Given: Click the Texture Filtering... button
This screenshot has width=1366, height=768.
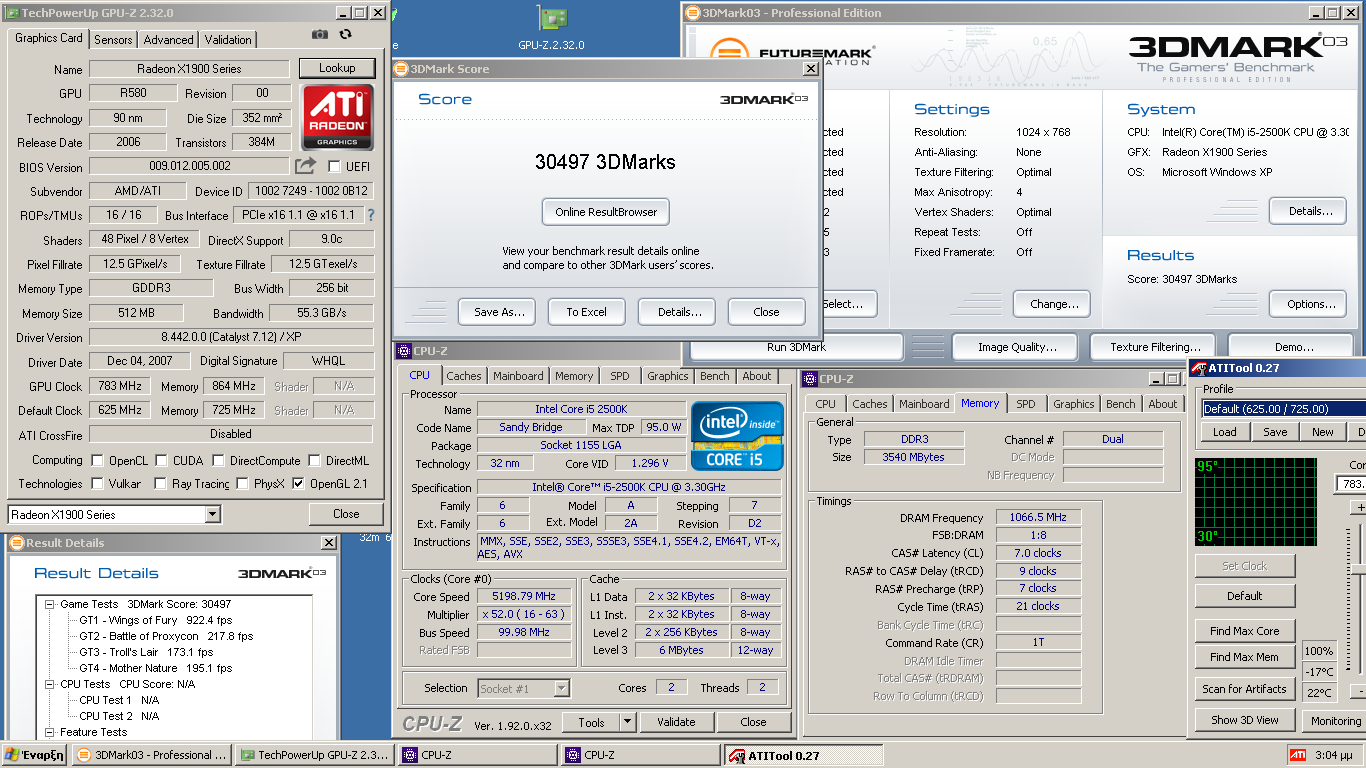Looking at the screenshot, I should [x=1155, y=347].
